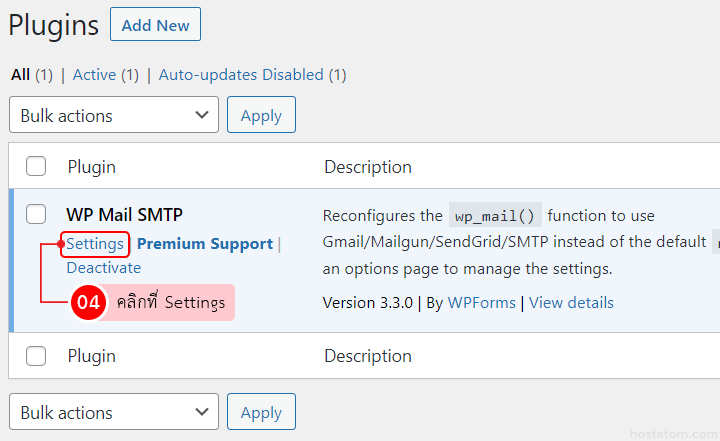
Task: Open the Premium Support link
Action: click(204, 244)
